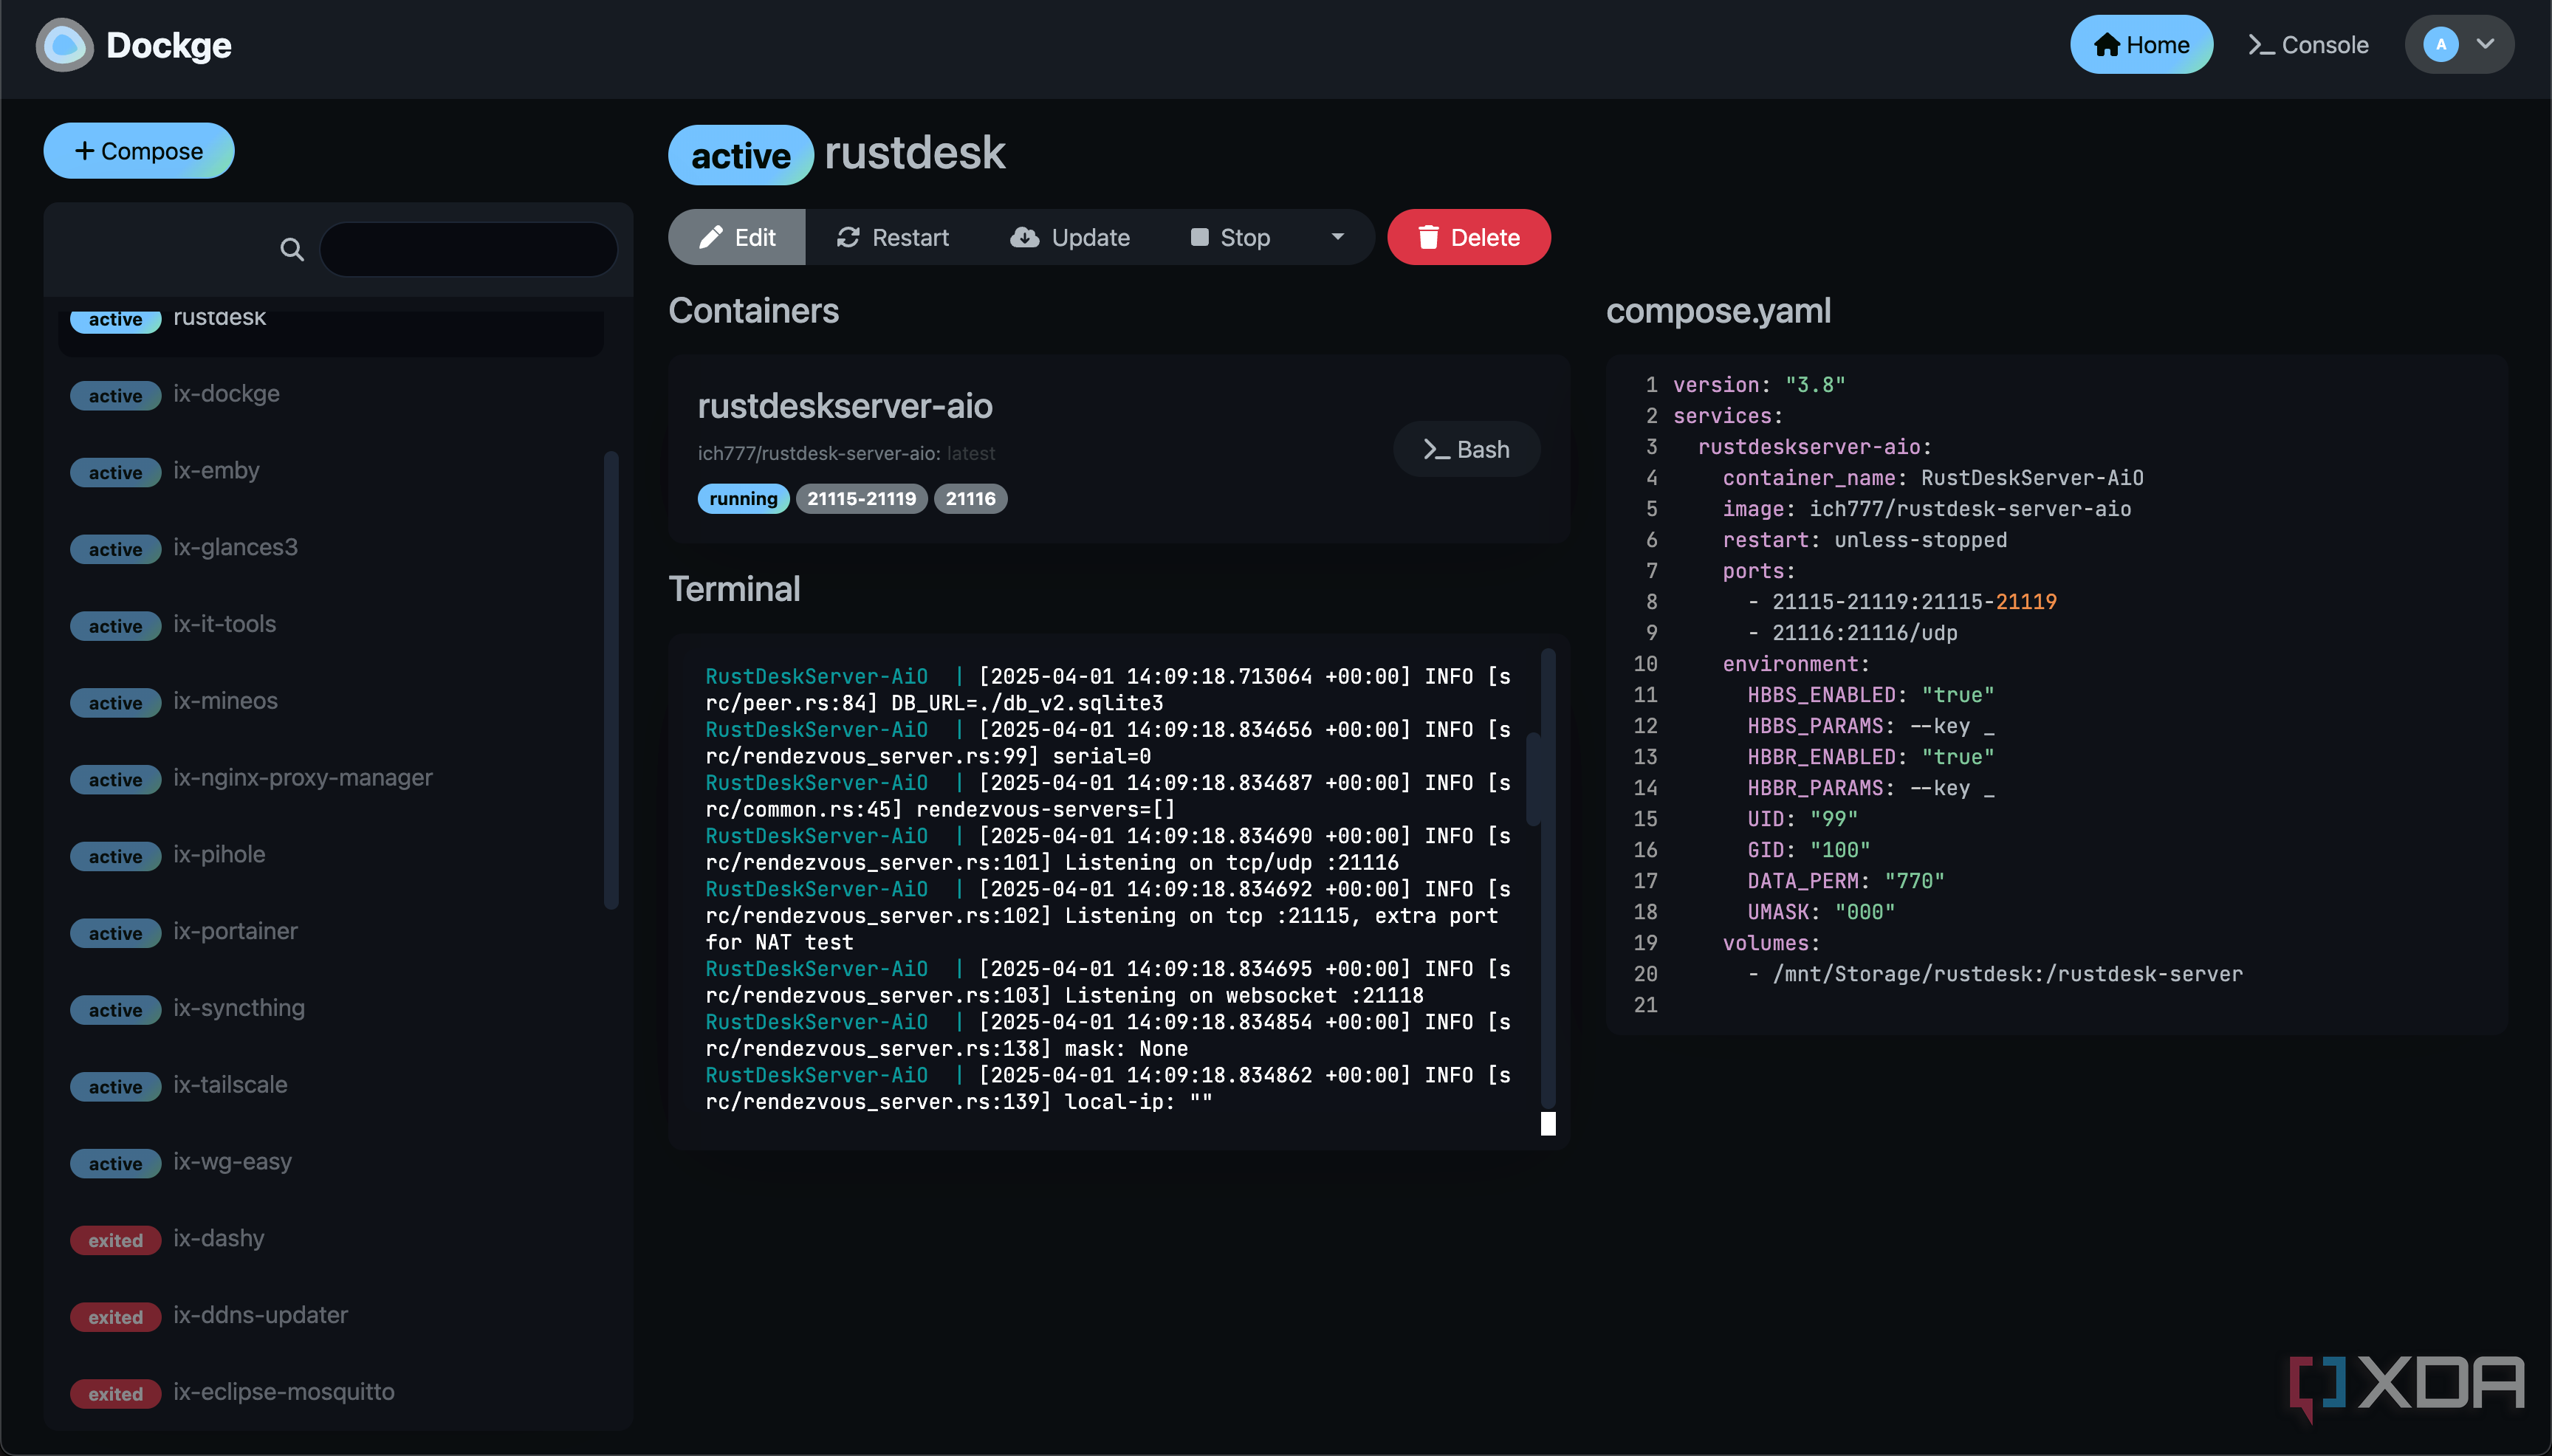Click the stack search input field
The height and width of the screenshot is (1456, 2552).
[468, 249]
